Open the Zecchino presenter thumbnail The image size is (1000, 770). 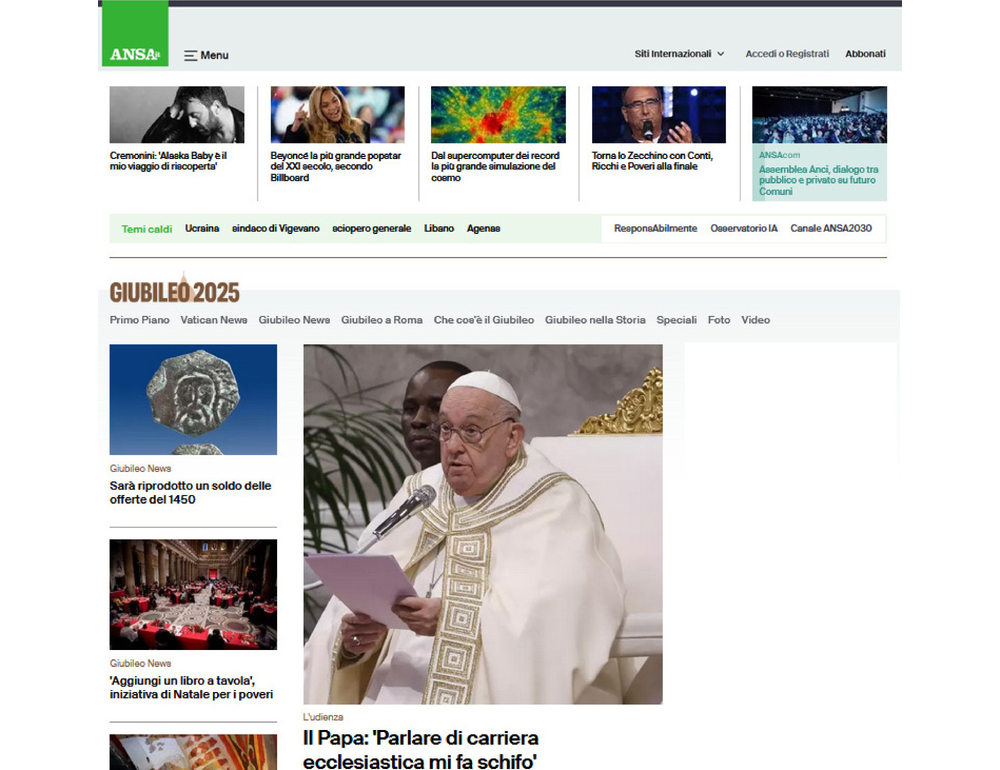pyautogui.click(x=659, y=115)
